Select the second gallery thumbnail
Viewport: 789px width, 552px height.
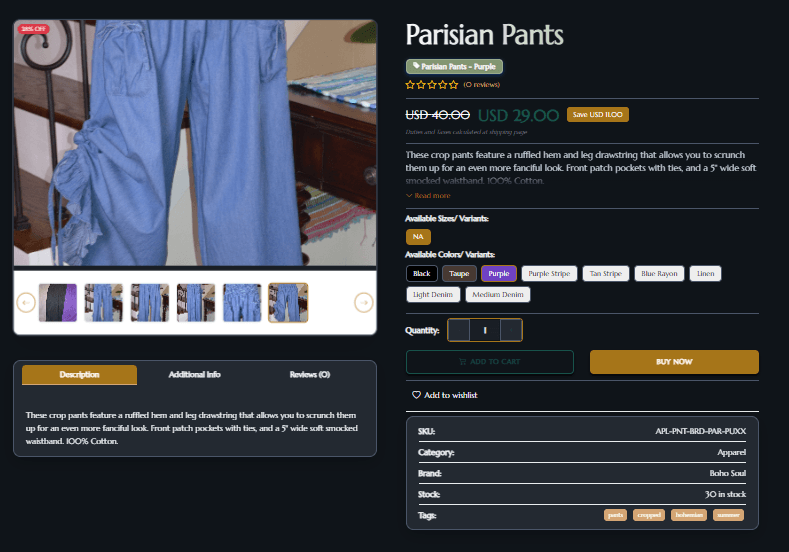pyautogui.click(x=104, y=302)
